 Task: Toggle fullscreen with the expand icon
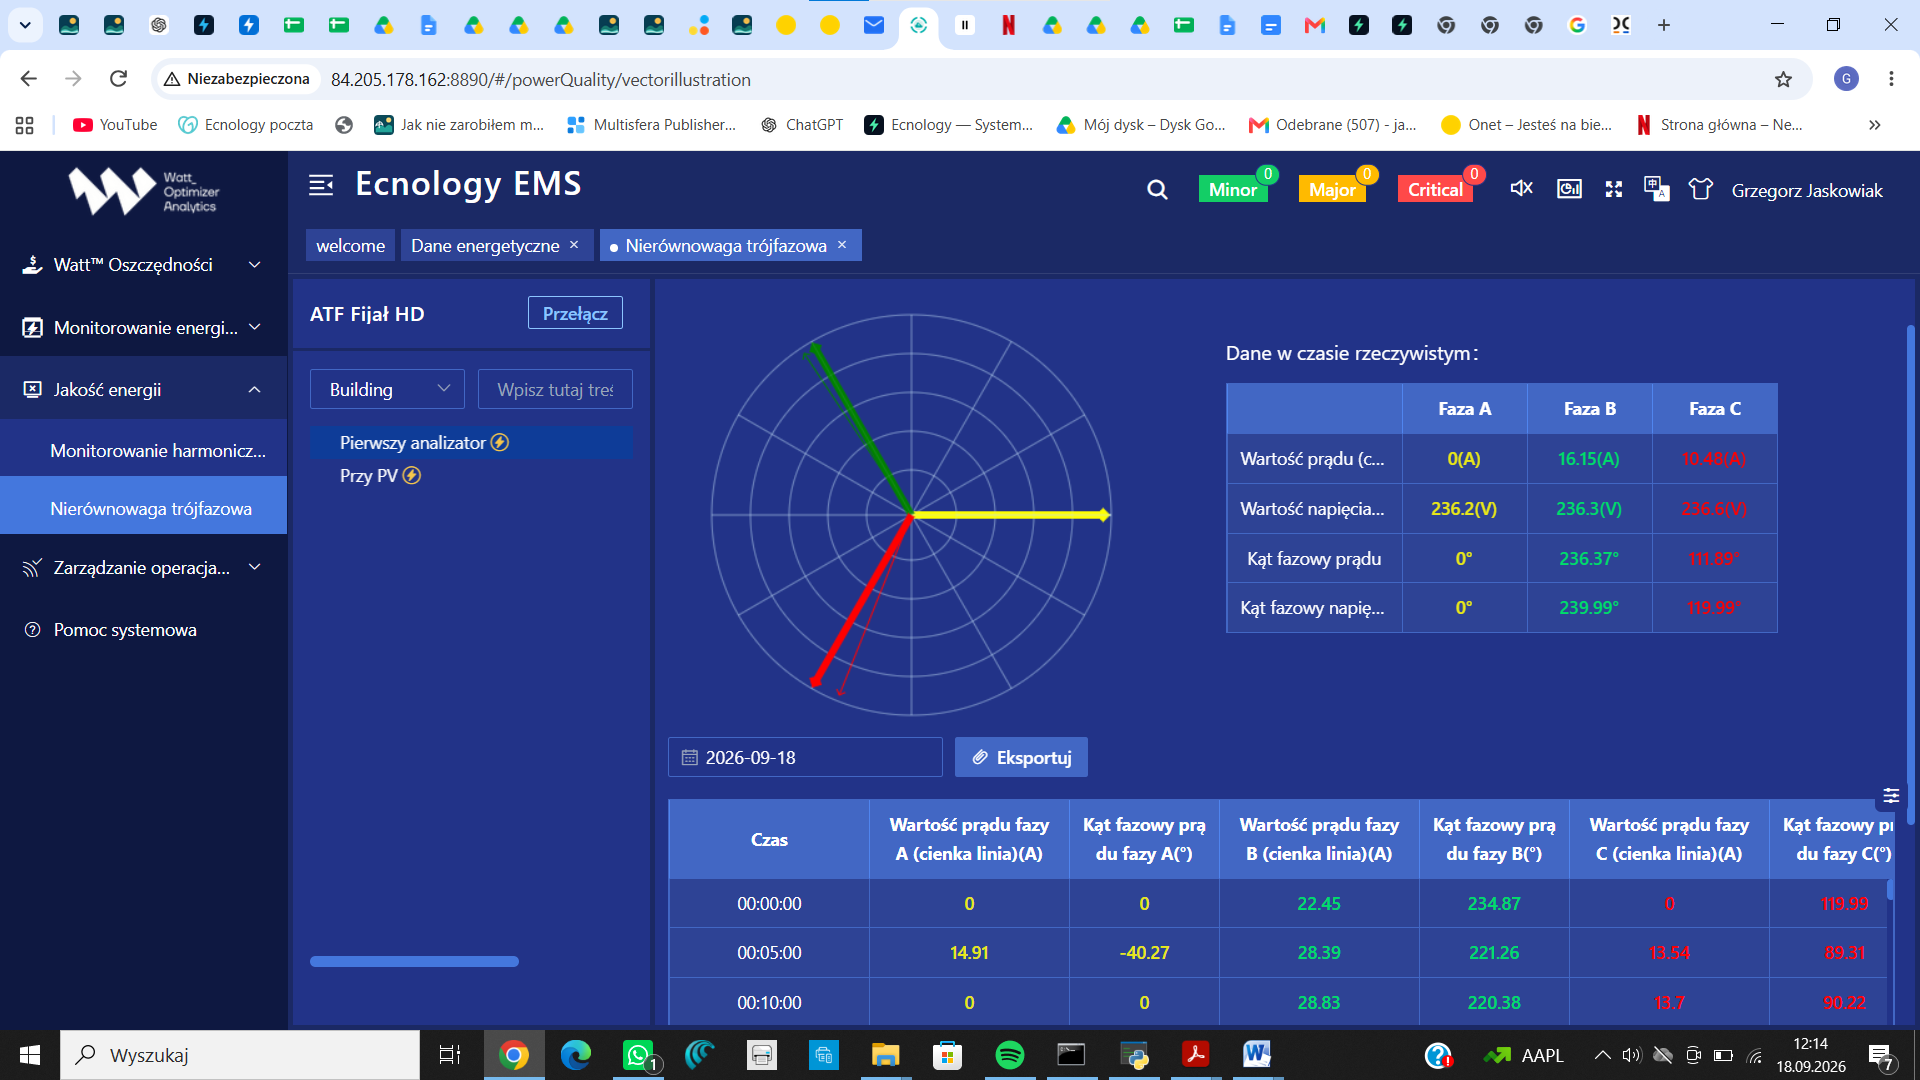coord(1614,189)
